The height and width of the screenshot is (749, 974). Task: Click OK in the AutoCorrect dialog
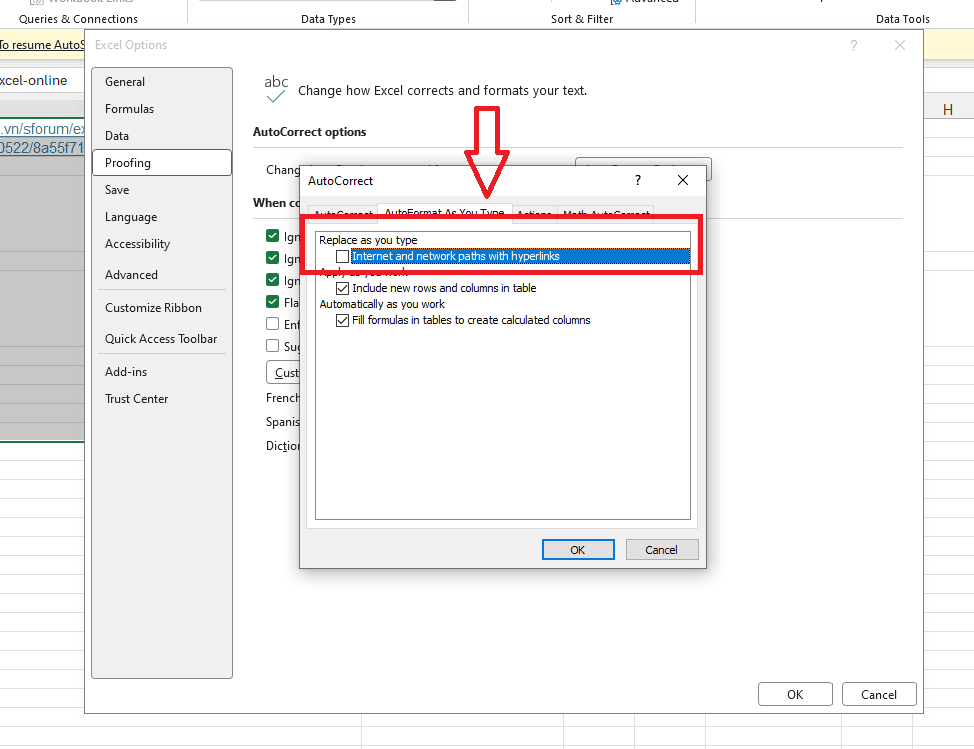coord(578,550)
